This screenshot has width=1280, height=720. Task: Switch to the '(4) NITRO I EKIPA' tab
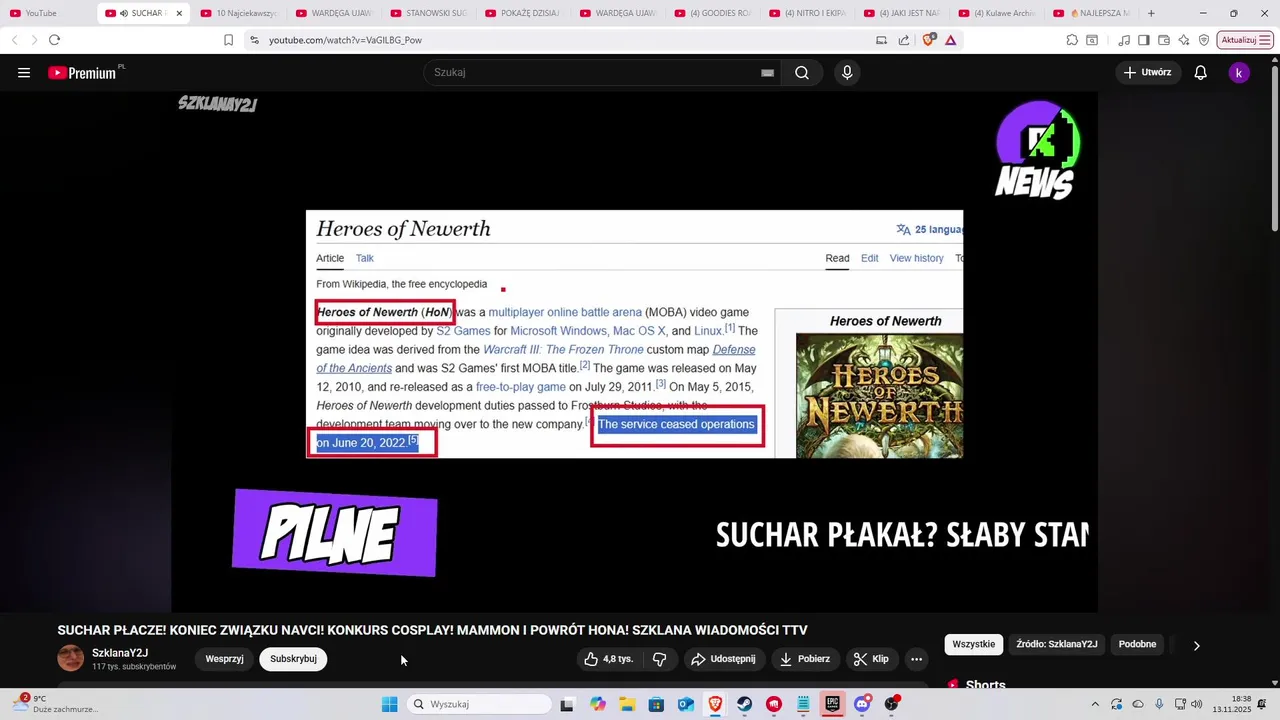[810, 13]
